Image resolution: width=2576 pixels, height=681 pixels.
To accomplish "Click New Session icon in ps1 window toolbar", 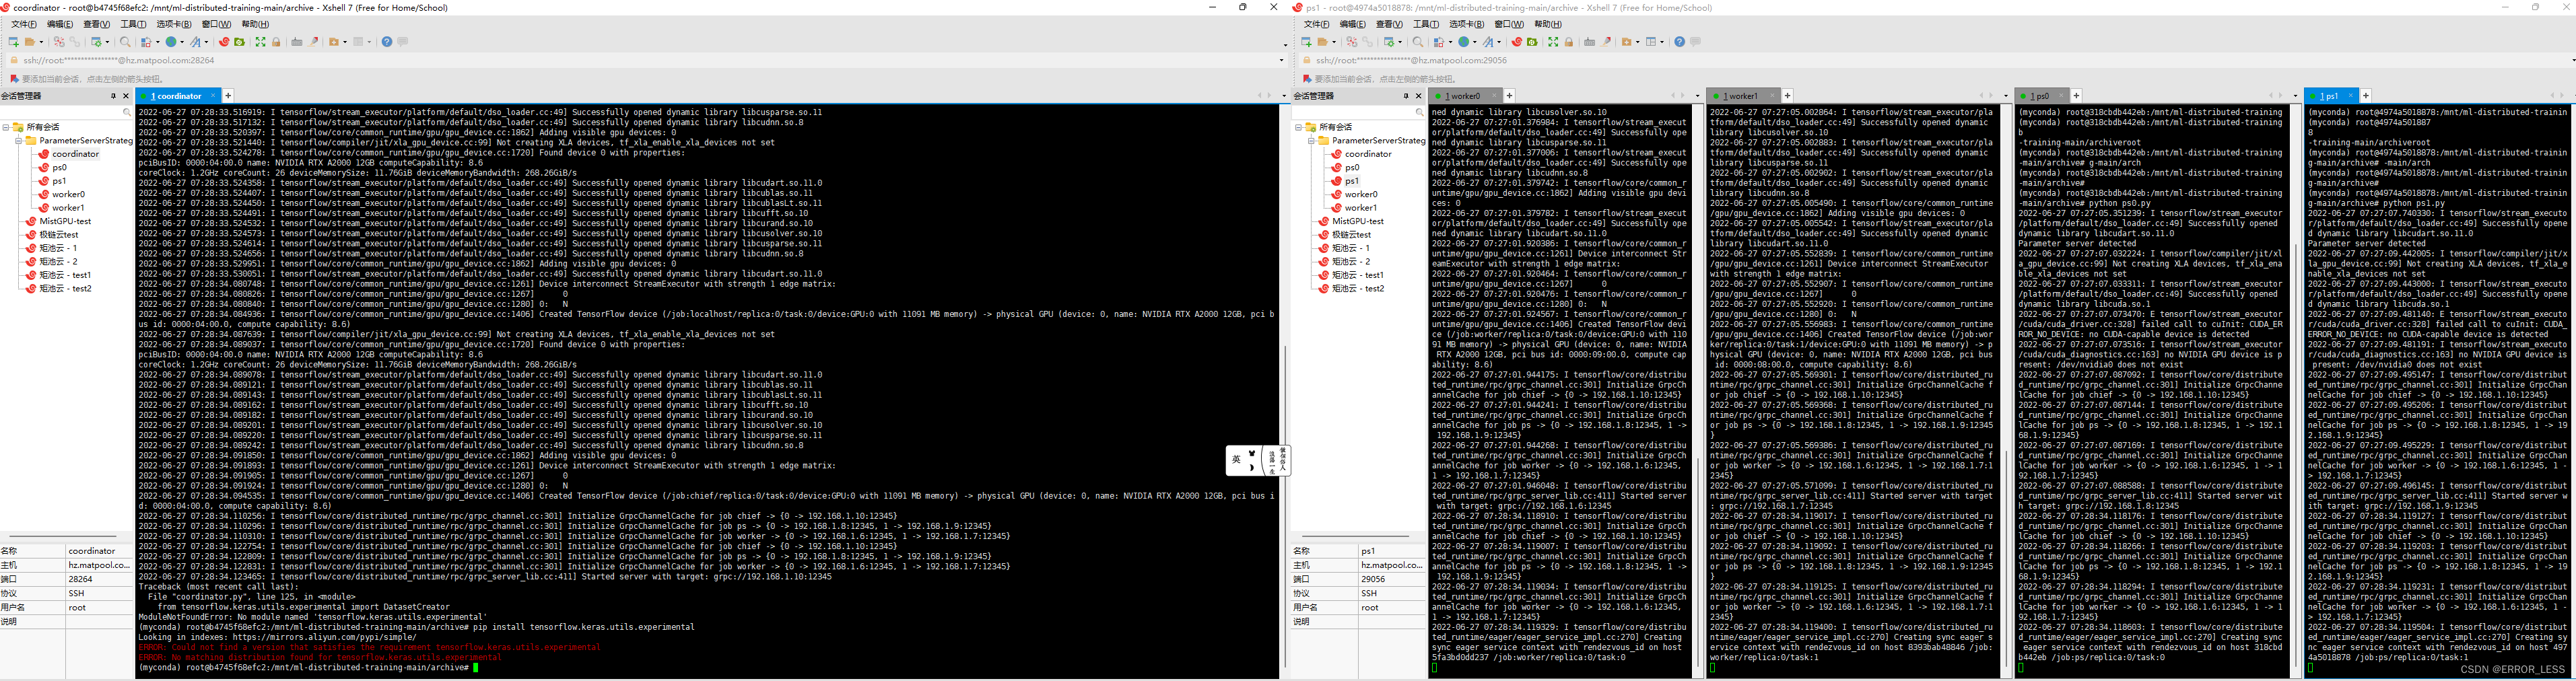I will 1307,42.
